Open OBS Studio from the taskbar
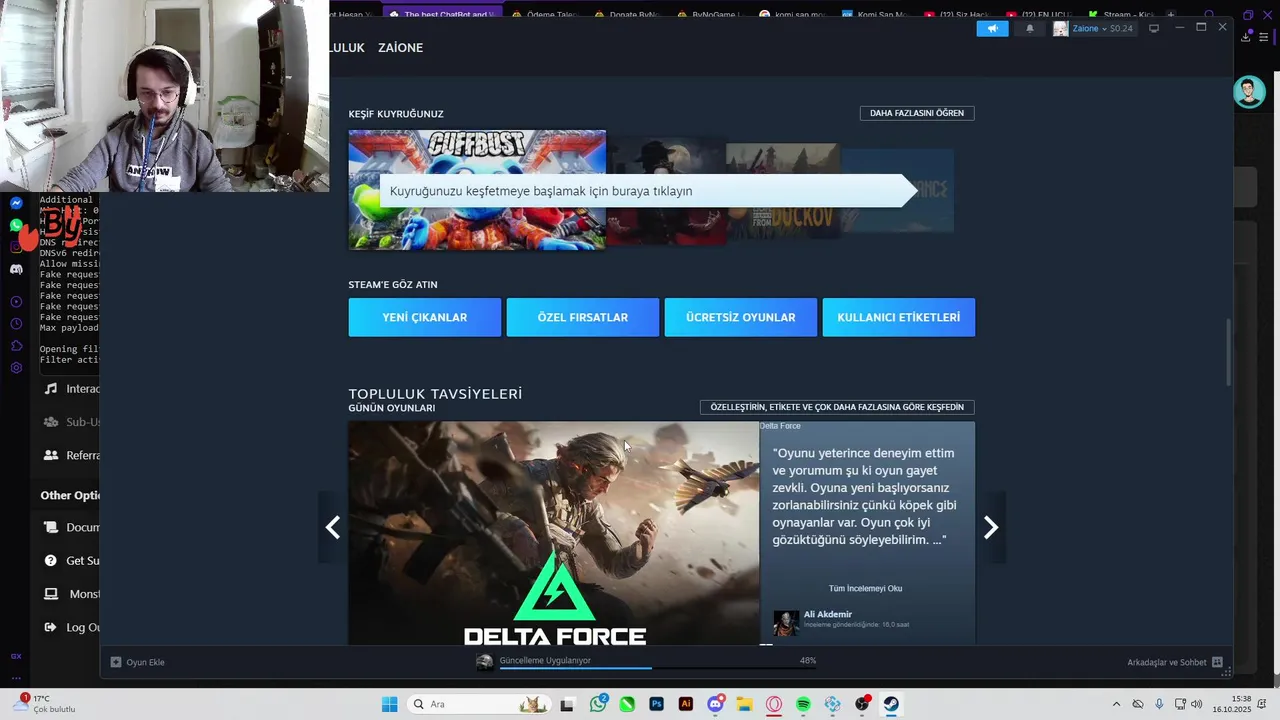 coord(862,704)
